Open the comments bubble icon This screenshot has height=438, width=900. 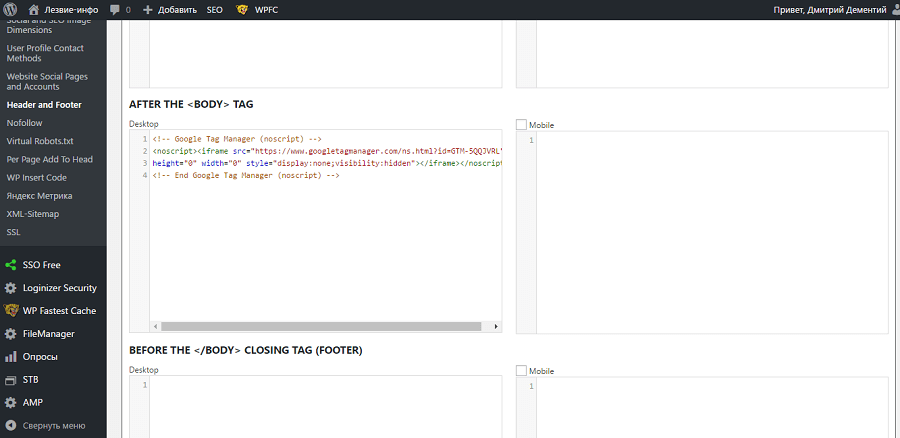coord(114,9)
